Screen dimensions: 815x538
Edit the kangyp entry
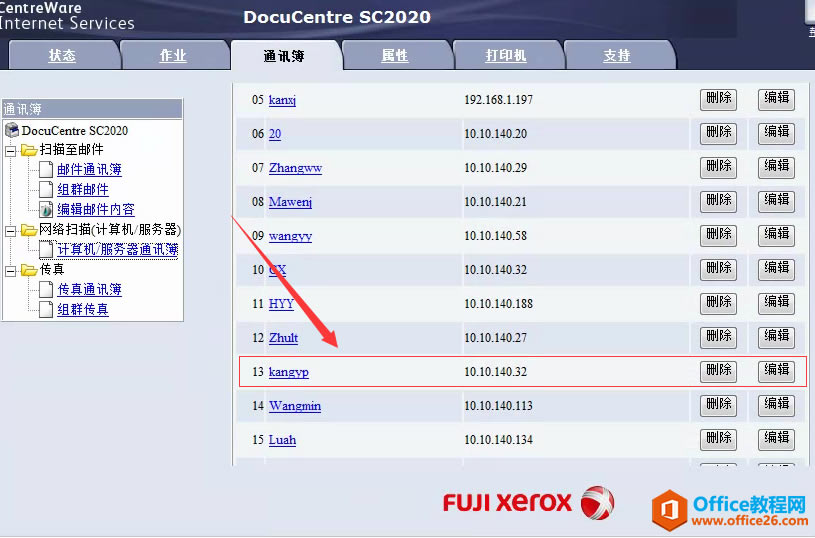point(777,372)
